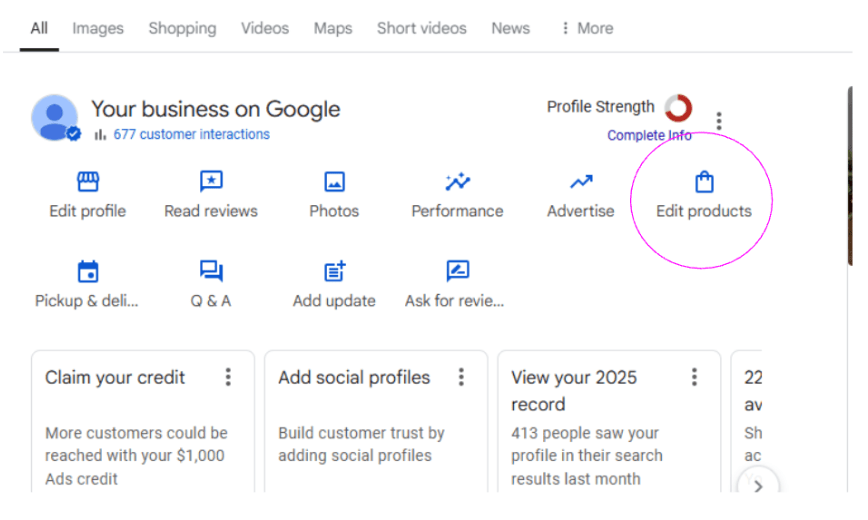
Task: Show next cards with the right arrow
Action: click(758, 486)
